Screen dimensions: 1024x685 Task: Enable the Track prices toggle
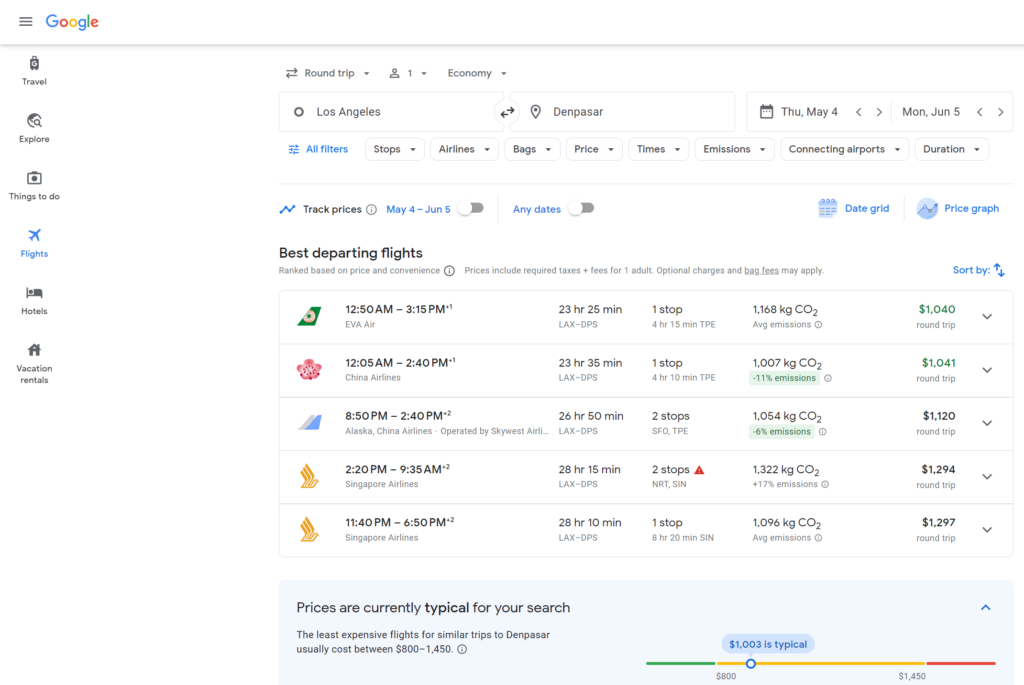point(470,209)
